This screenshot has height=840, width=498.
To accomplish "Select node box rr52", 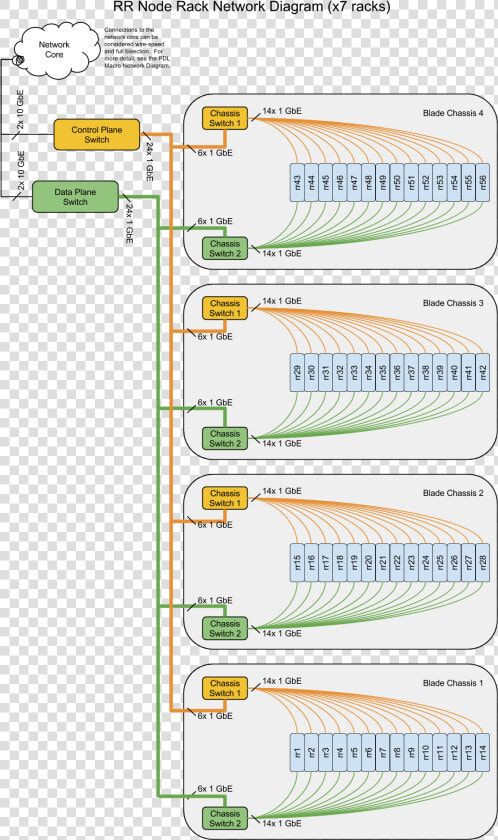I will point(425,183).
